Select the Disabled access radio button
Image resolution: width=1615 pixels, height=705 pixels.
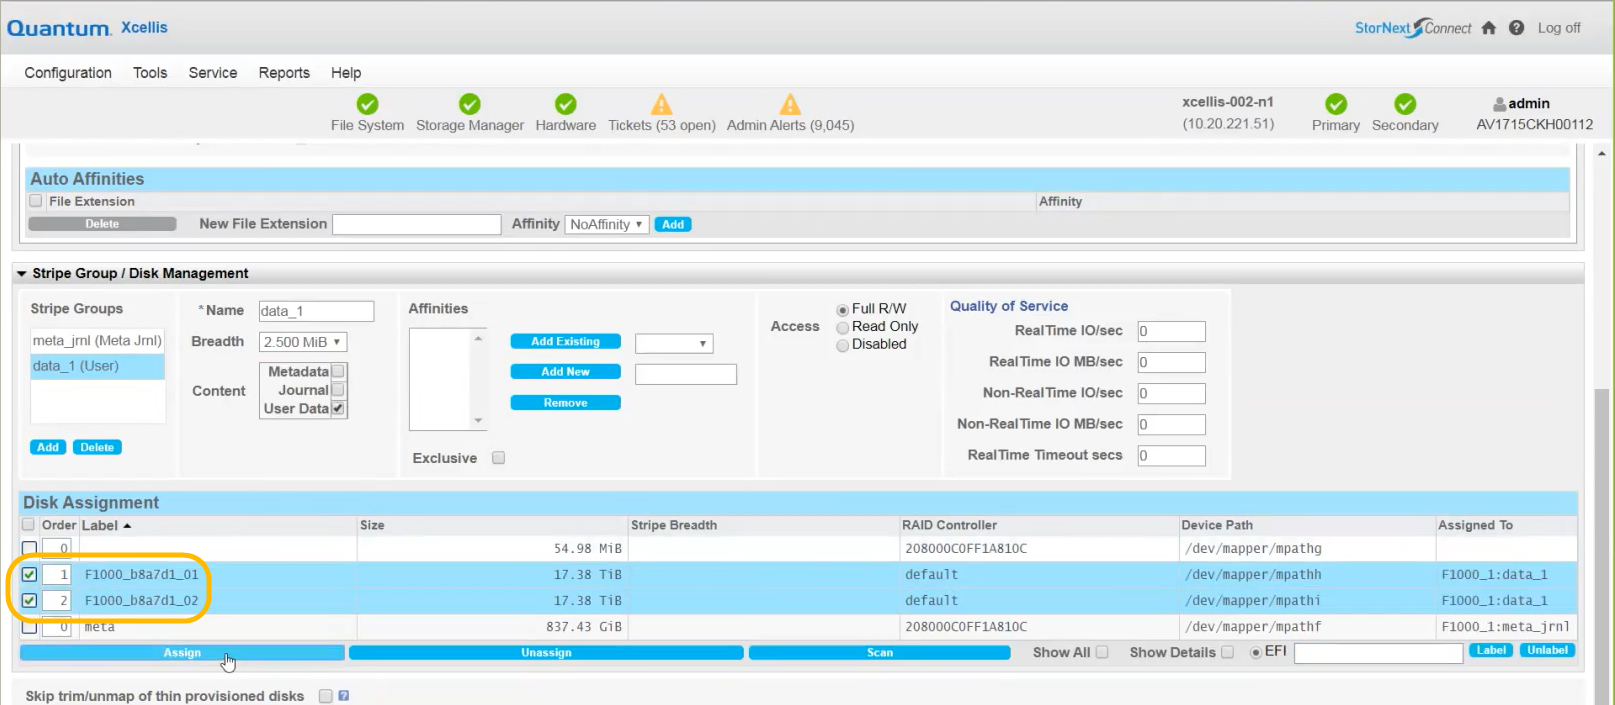point(842,345)
